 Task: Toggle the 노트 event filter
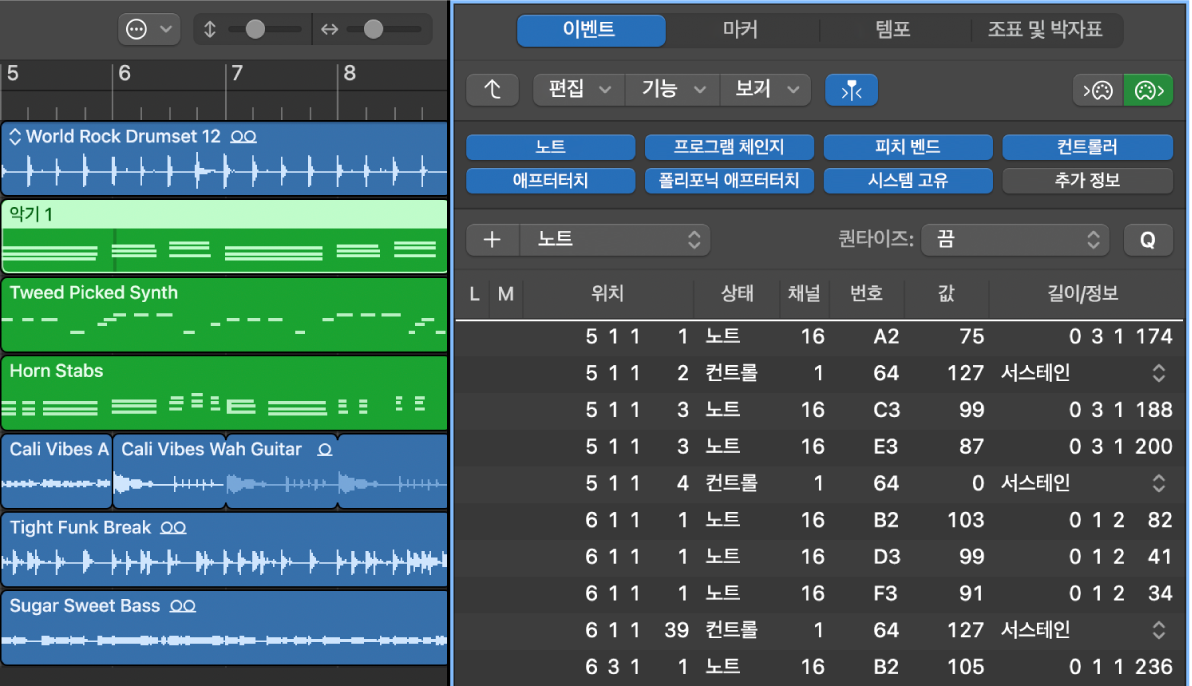pyautogui.click(x=550, y=146)
